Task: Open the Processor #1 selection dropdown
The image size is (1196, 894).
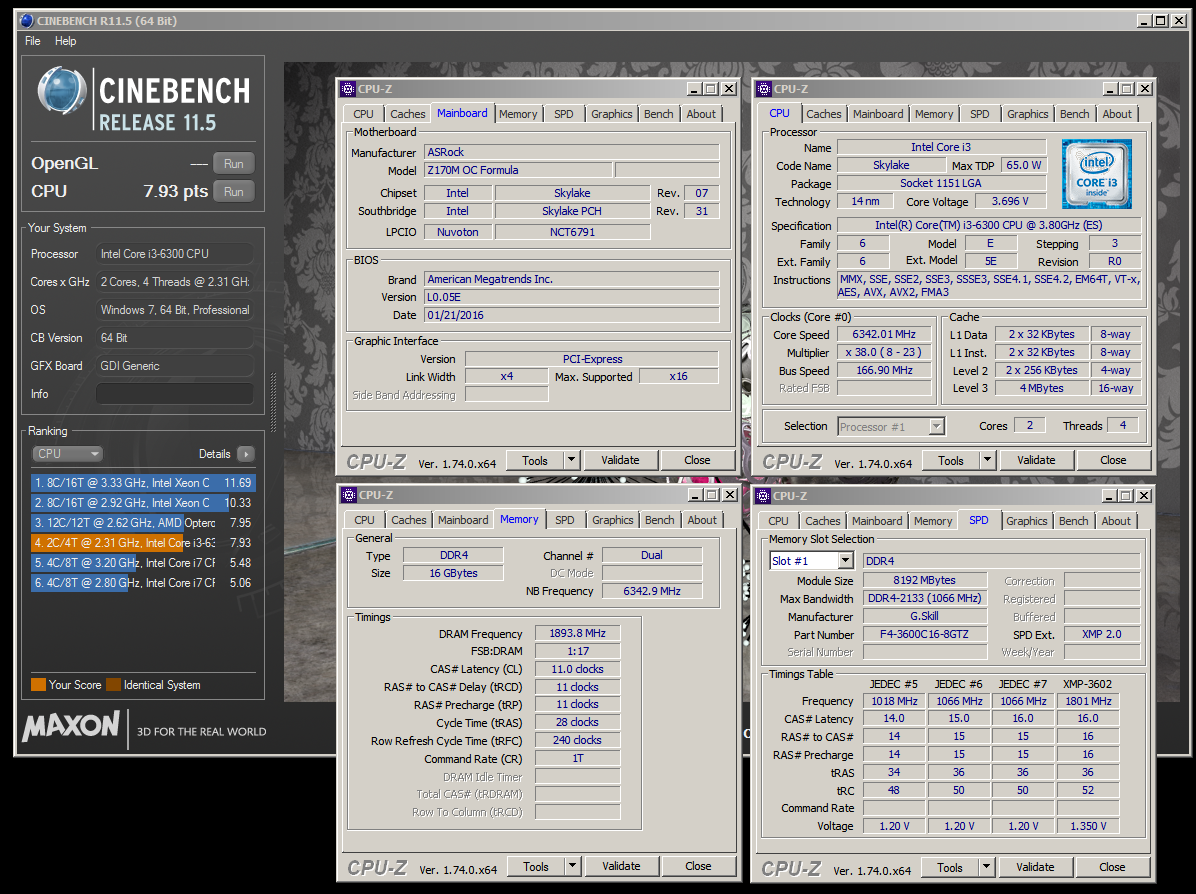Action: pos(937,426)
